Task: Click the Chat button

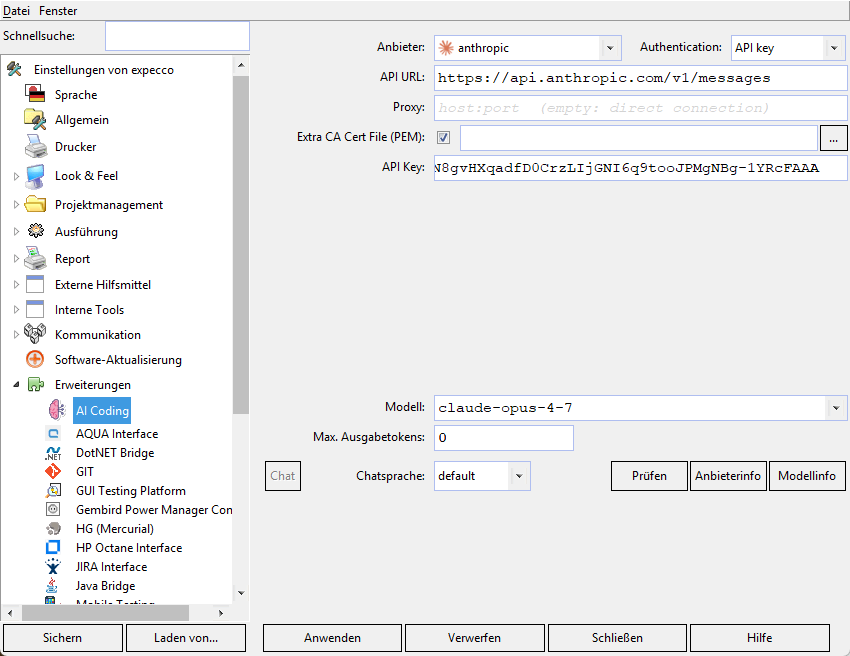Action: click(x=282, y=476)
